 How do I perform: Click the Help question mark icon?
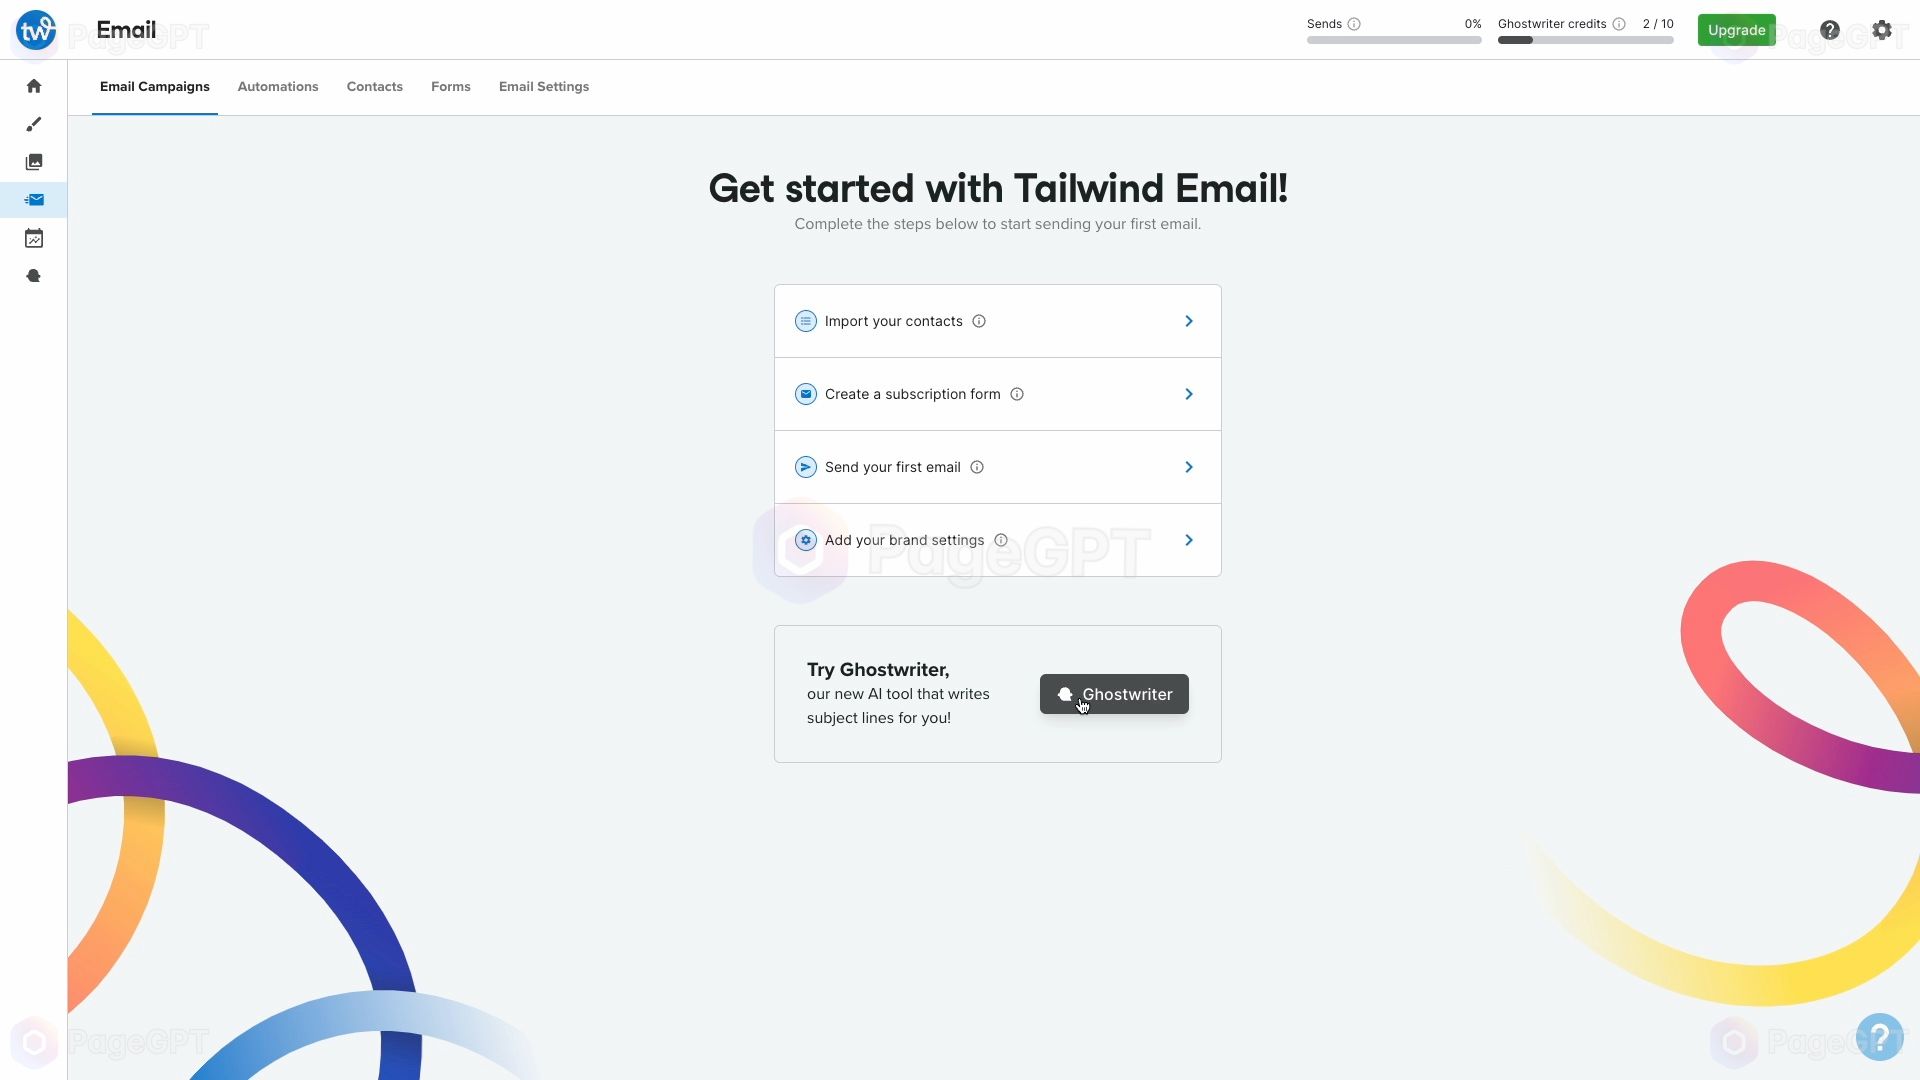[1830, 29]
